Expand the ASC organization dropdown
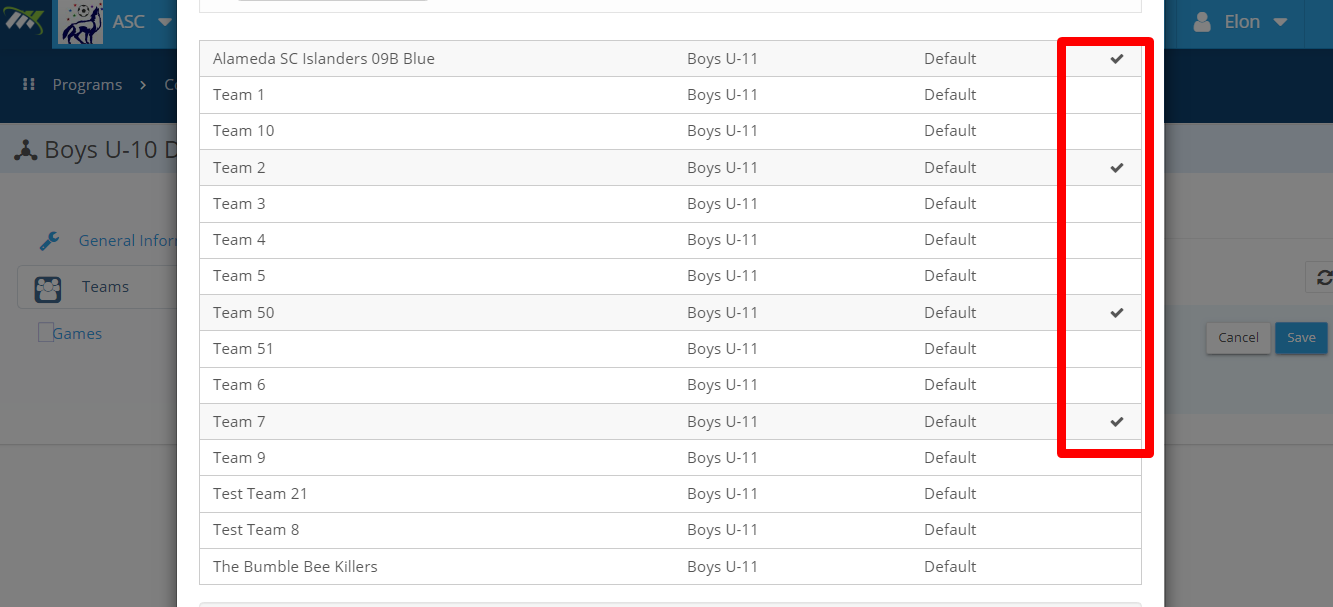The width and height of the screenshot is (1333, 607). click(x=165, y=22)
